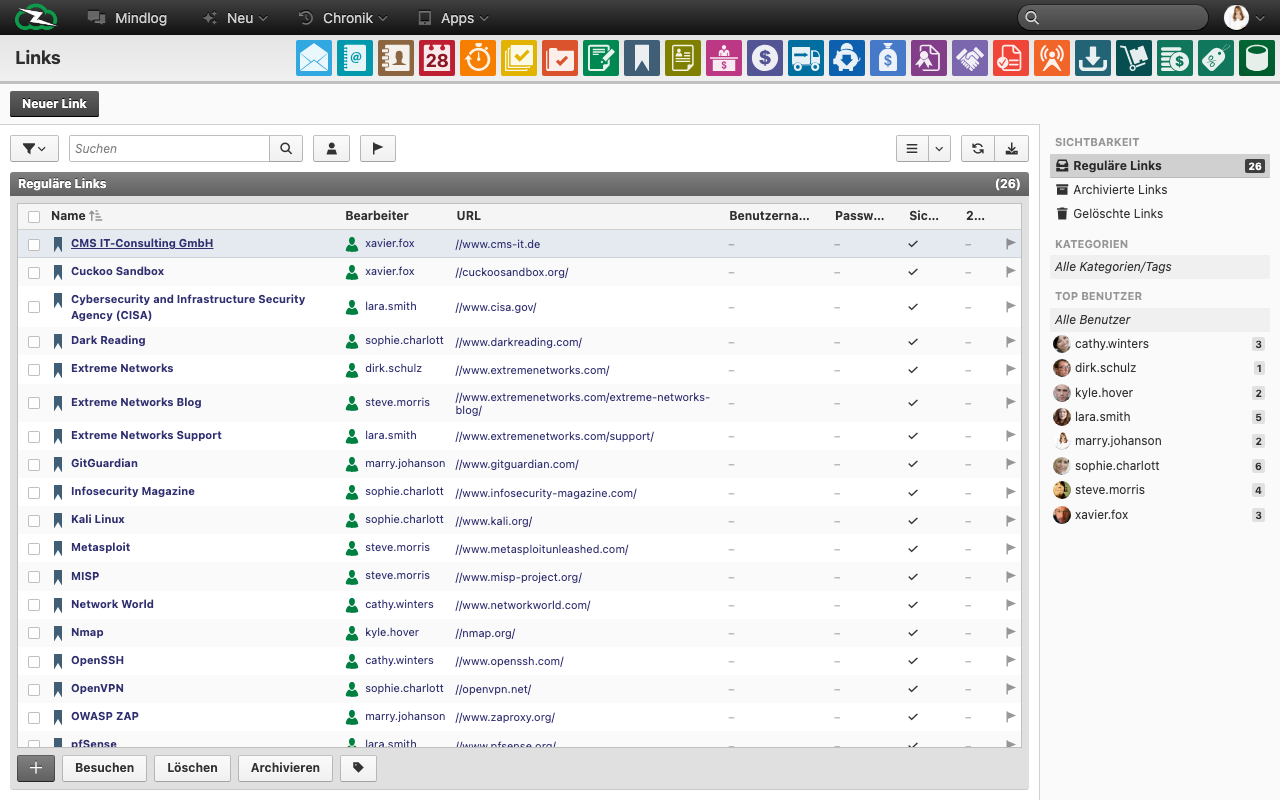Viewport: 1280px width, 800px height.
Task: Show Gelöschte Links
Action: click(1159, 214)
